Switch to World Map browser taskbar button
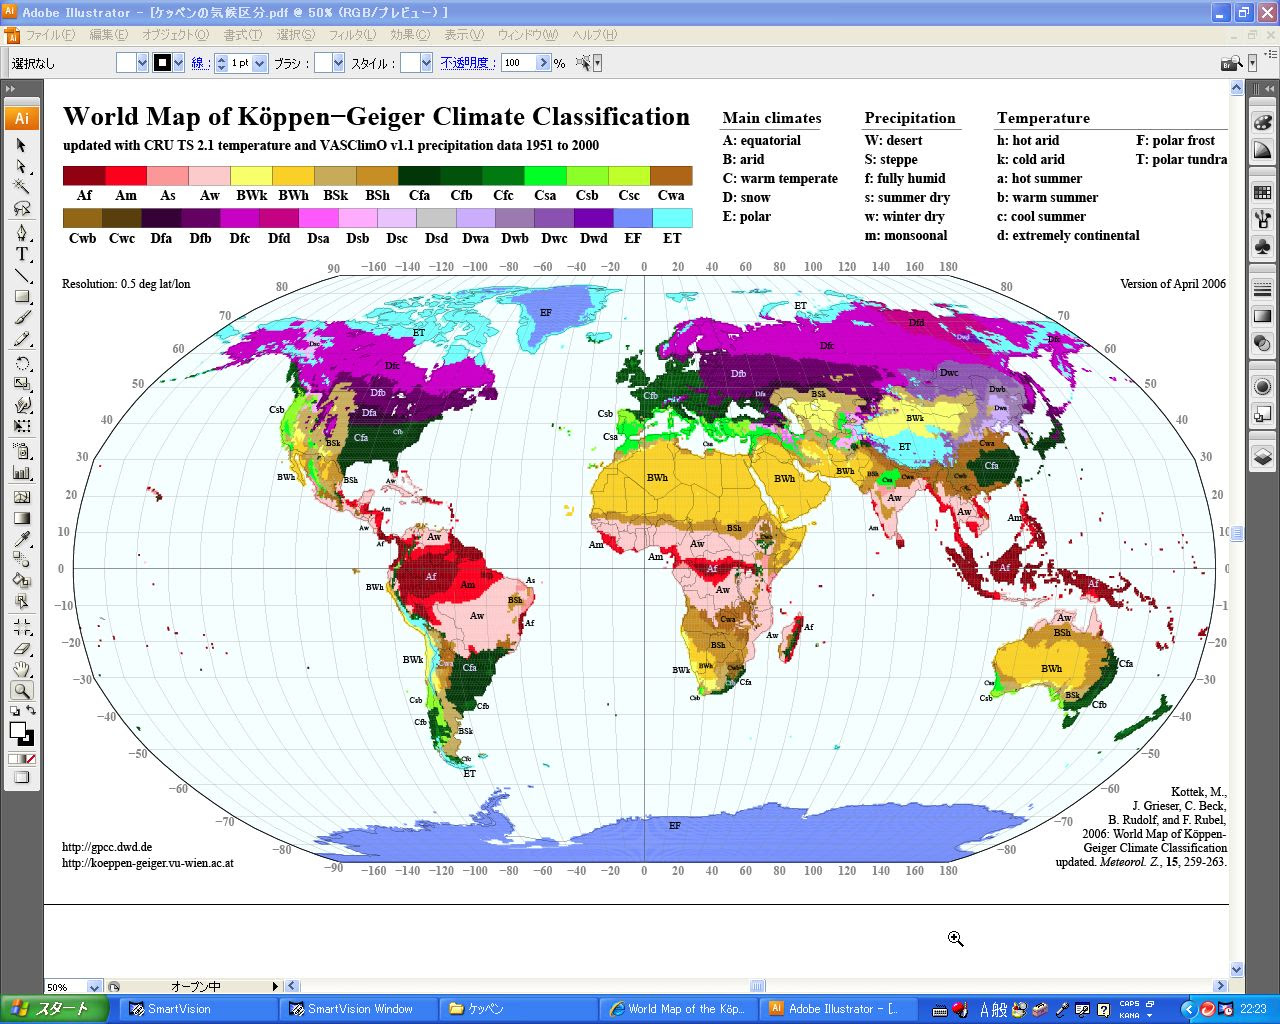The image size is (1280, 1024). [x=679, y=1009]
